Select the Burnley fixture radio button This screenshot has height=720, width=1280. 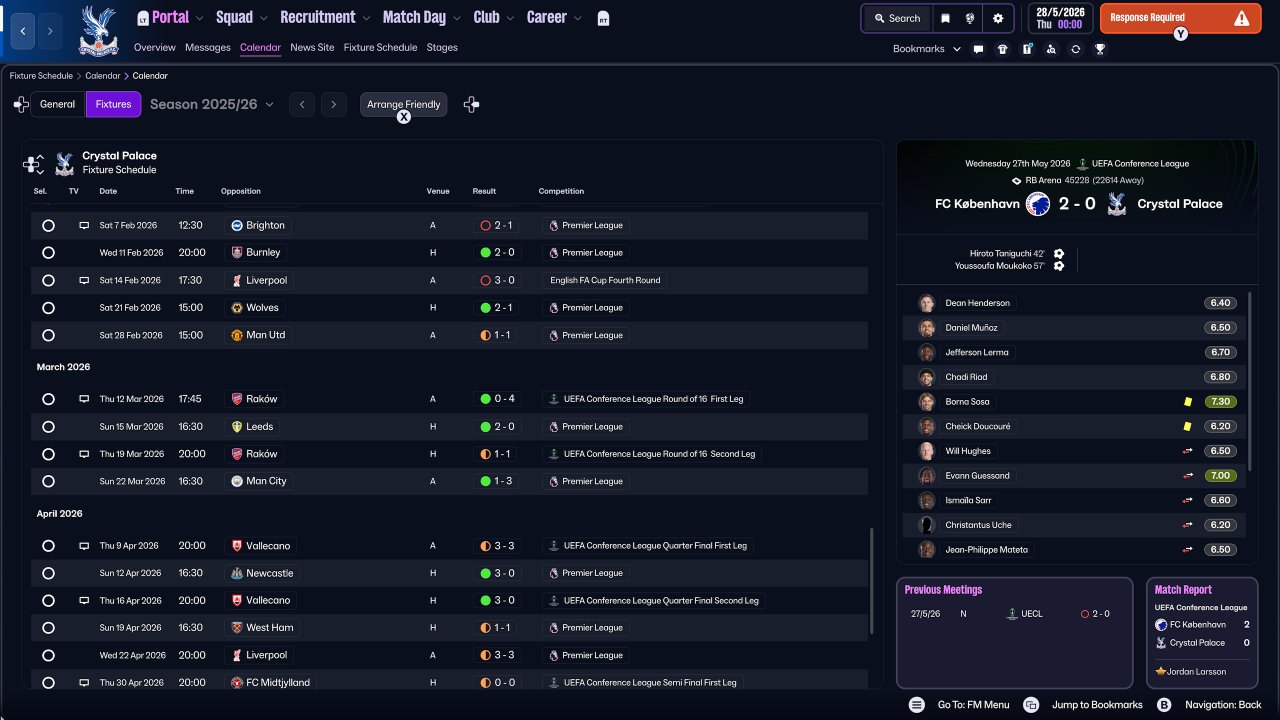(x=48, y=253)
